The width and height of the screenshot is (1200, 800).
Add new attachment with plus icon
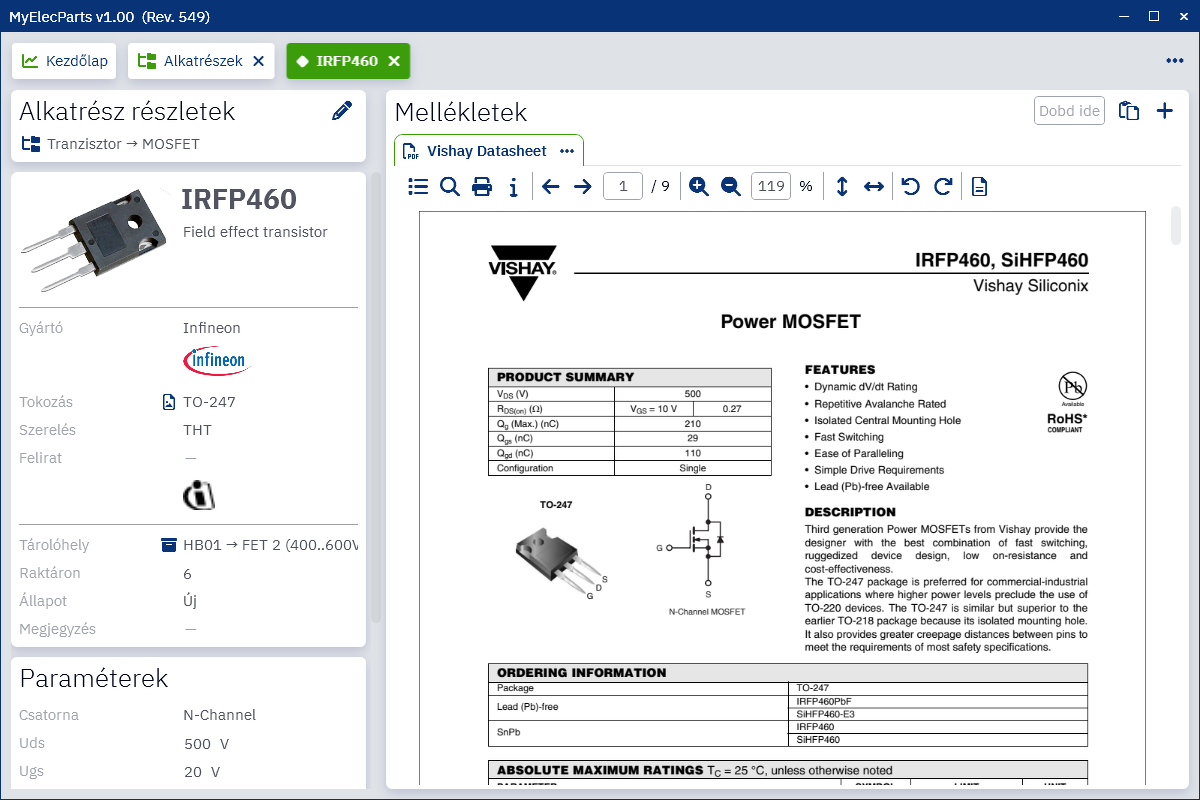pyautogui.click(x=1164, y=111)
